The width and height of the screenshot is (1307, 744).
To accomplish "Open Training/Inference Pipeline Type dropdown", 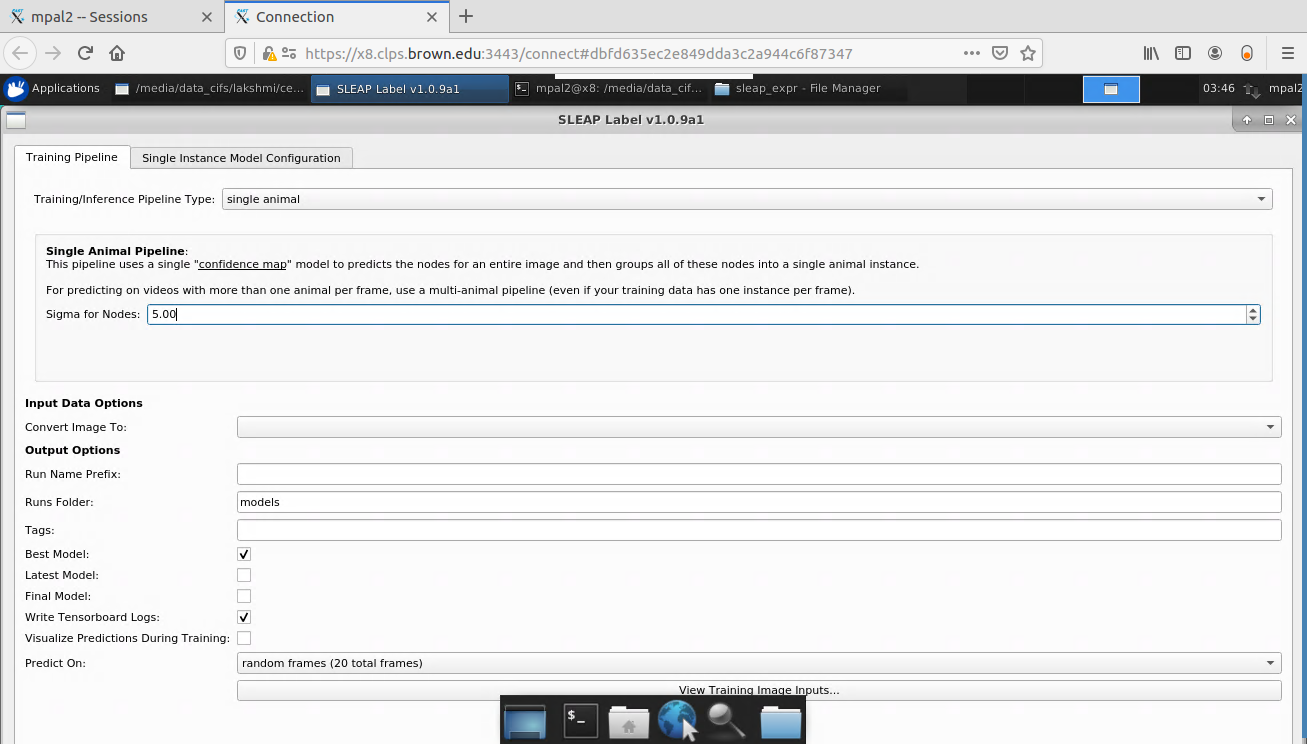I will click(x=747, y=199).
